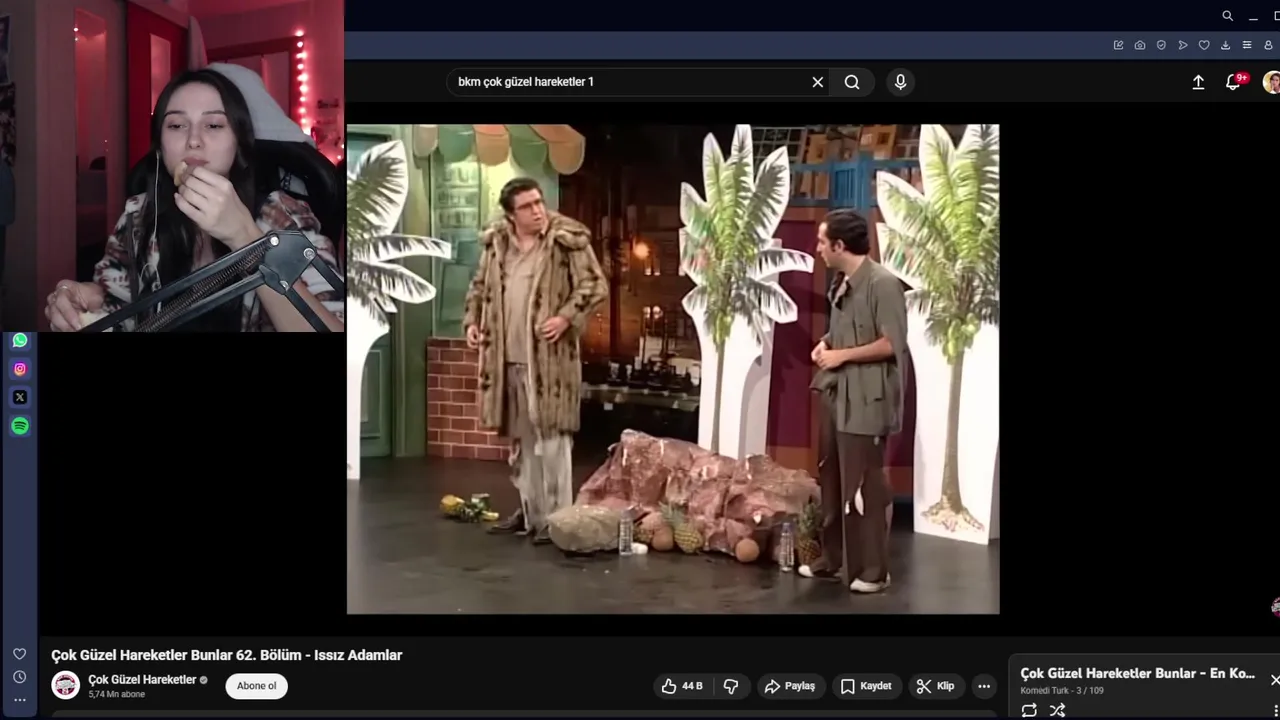Add bookmark with toolbar heart icon
Viewport: 1280px width, 720px height.
click(x=1204, y=45)
